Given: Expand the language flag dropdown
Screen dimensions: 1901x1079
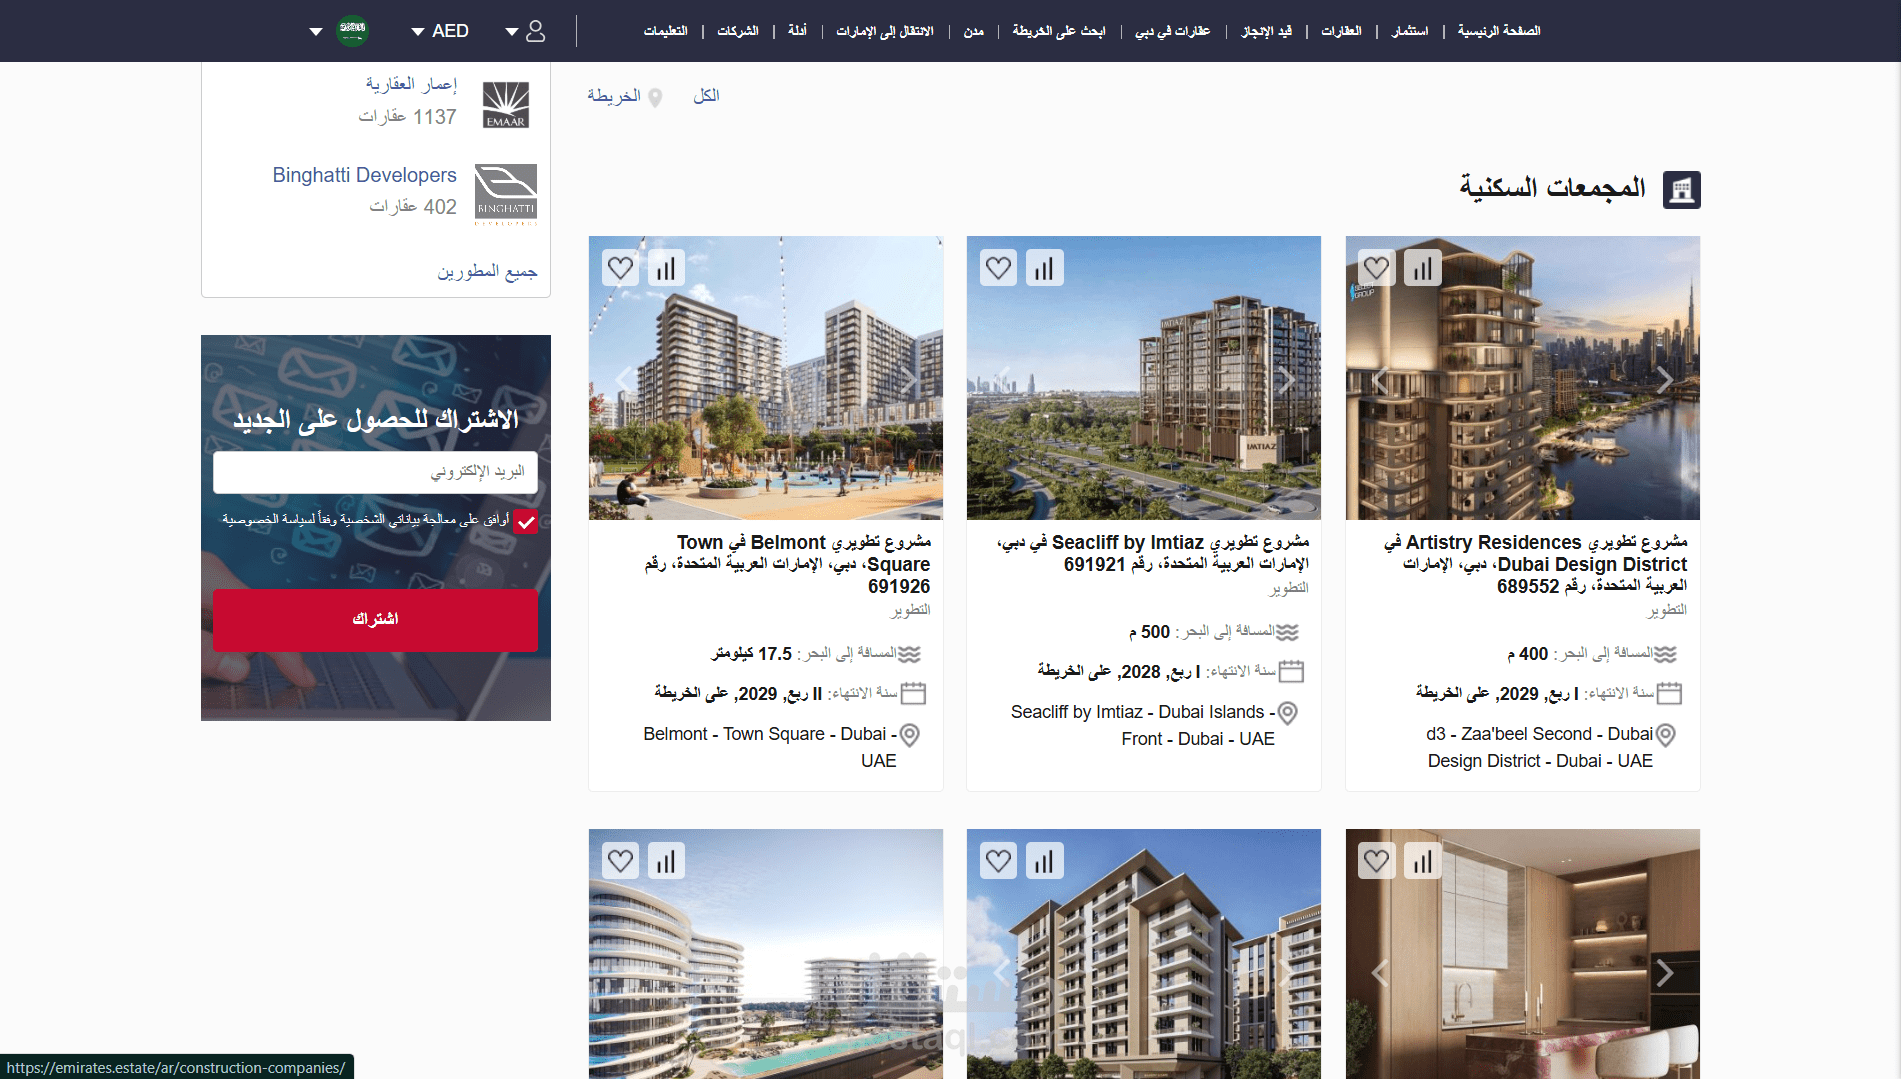Looking at the screenshot, I should click(338, 31).
